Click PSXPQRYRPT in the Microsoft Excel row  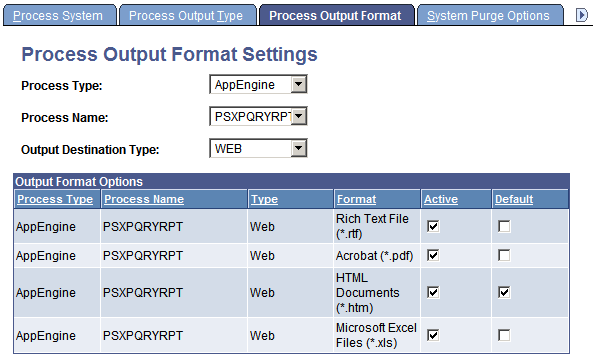143,335
